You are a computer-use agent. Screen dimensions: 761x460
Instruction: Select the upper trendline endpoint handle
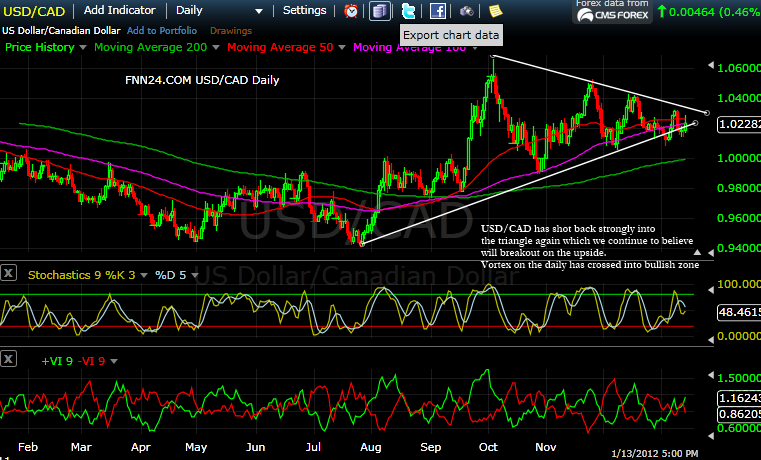pos(707,112)
